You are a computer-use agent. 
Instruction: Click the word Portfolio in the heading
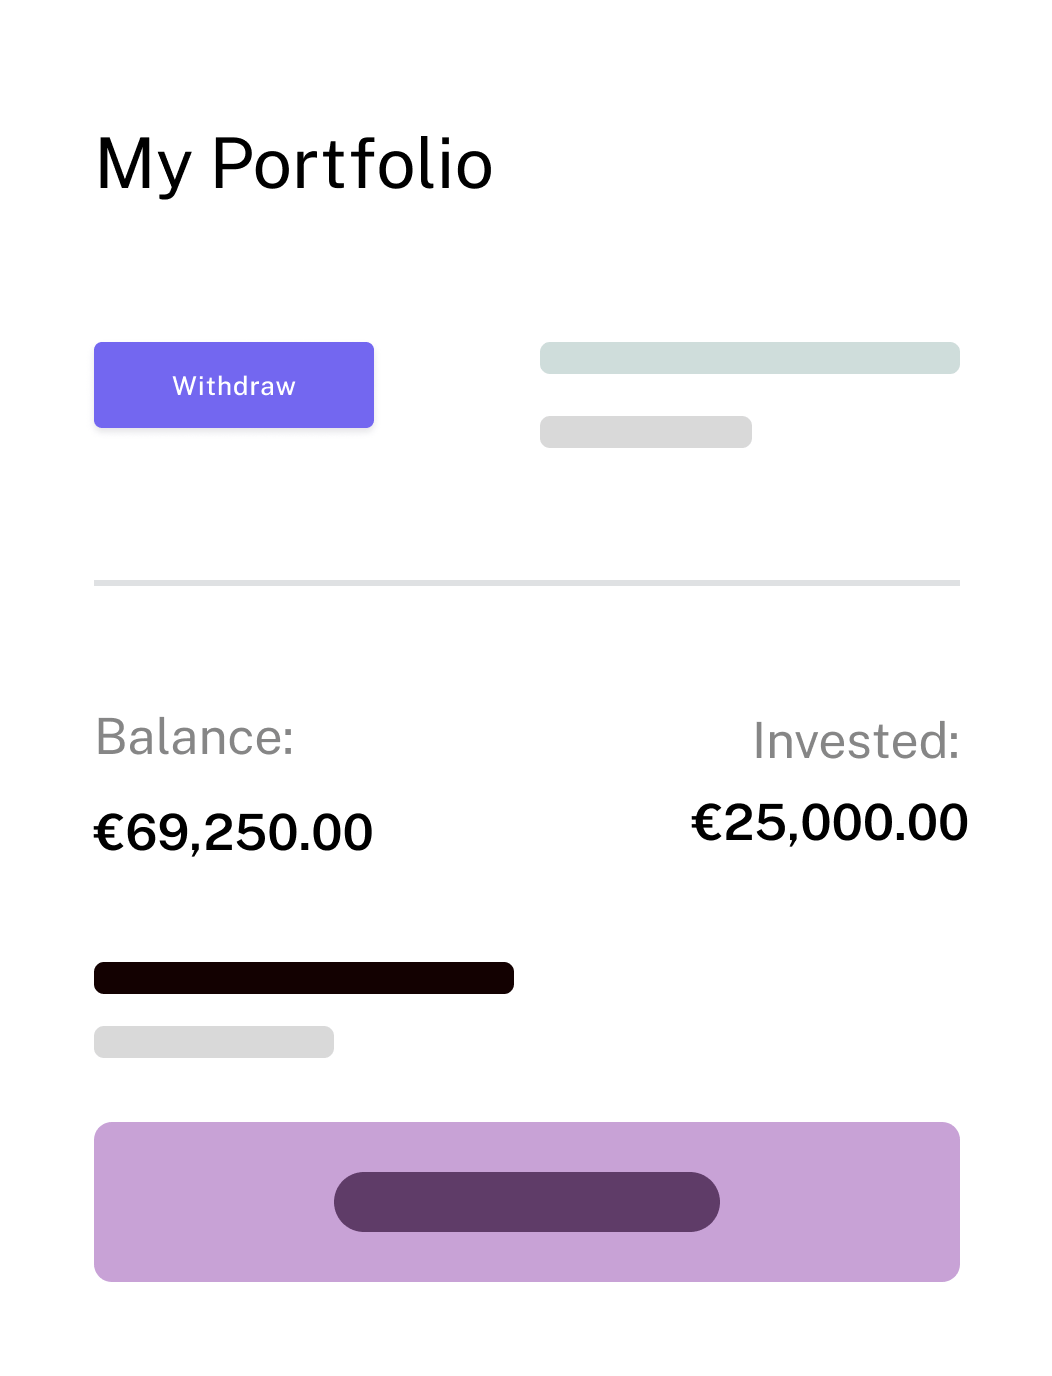[x=352, y=164]
